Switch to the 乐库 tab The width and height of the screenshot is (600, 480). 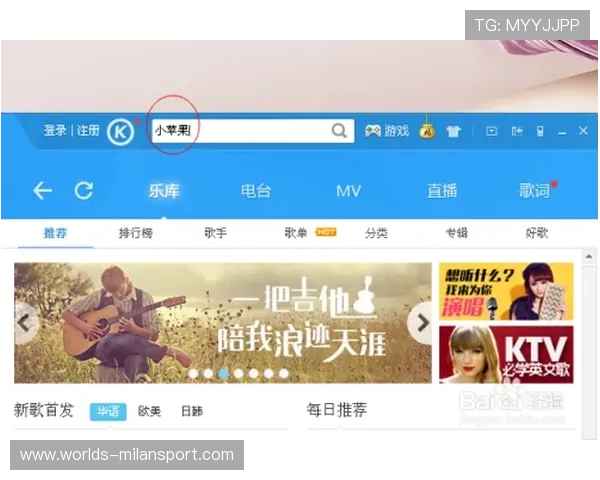[x=164, y=191]
